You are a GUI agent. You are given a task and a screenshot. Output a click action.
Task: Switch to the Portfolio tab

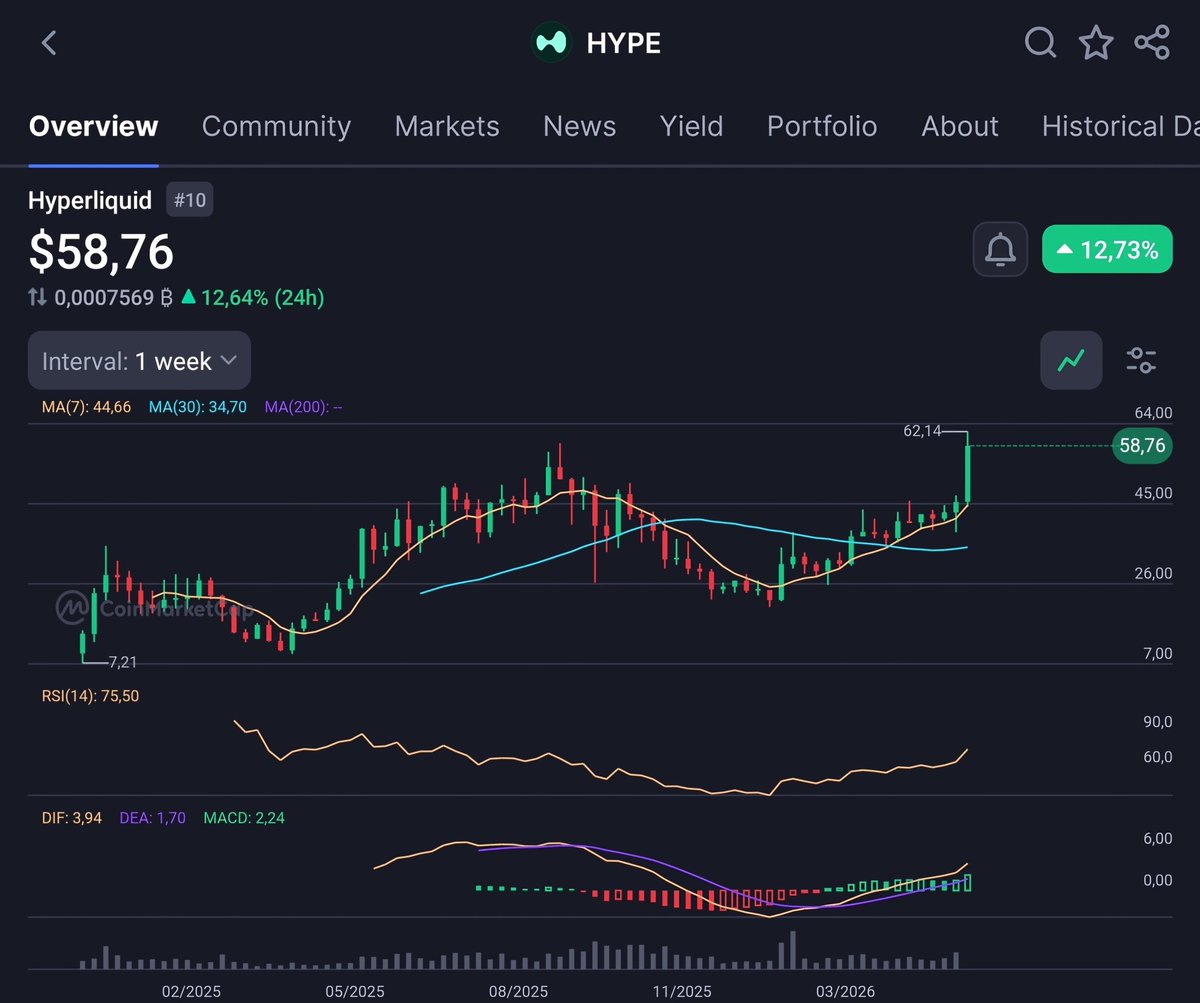point(822,126)
